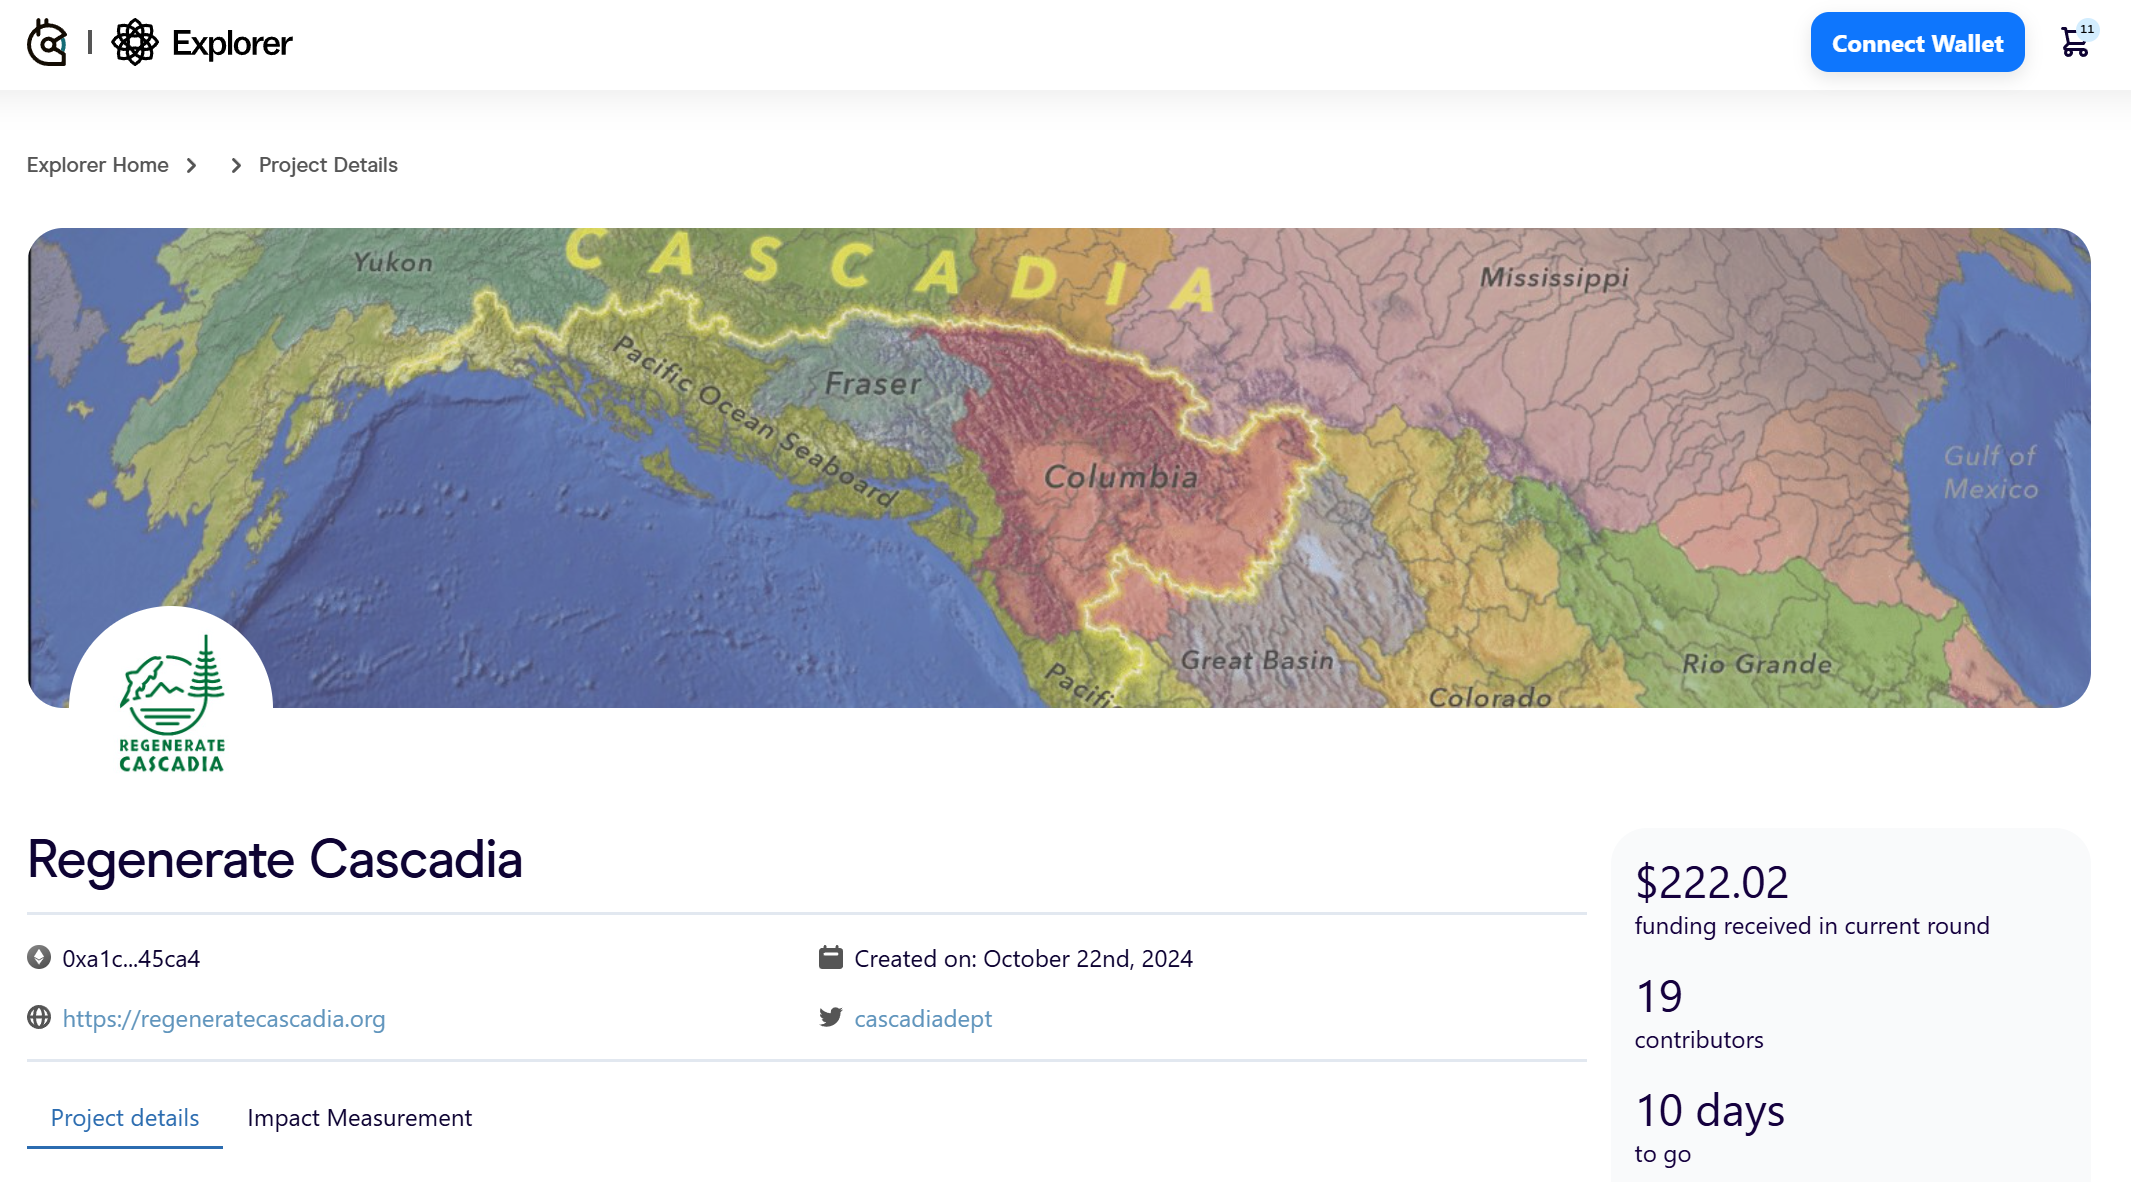
Task: Click the Ethereum icon beside the project address
Action: pos(38,958)
